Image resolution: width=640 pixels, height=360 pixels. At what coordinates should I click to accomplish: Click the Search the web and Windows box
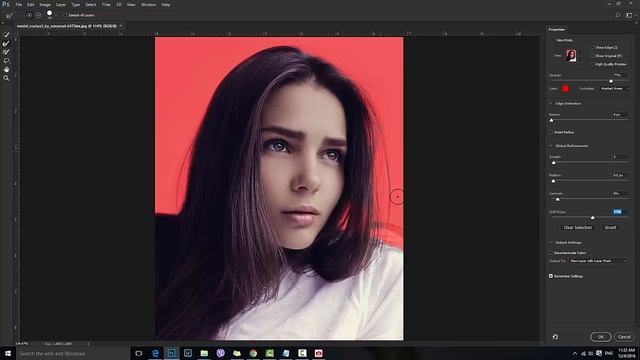[x=73, y=353]
